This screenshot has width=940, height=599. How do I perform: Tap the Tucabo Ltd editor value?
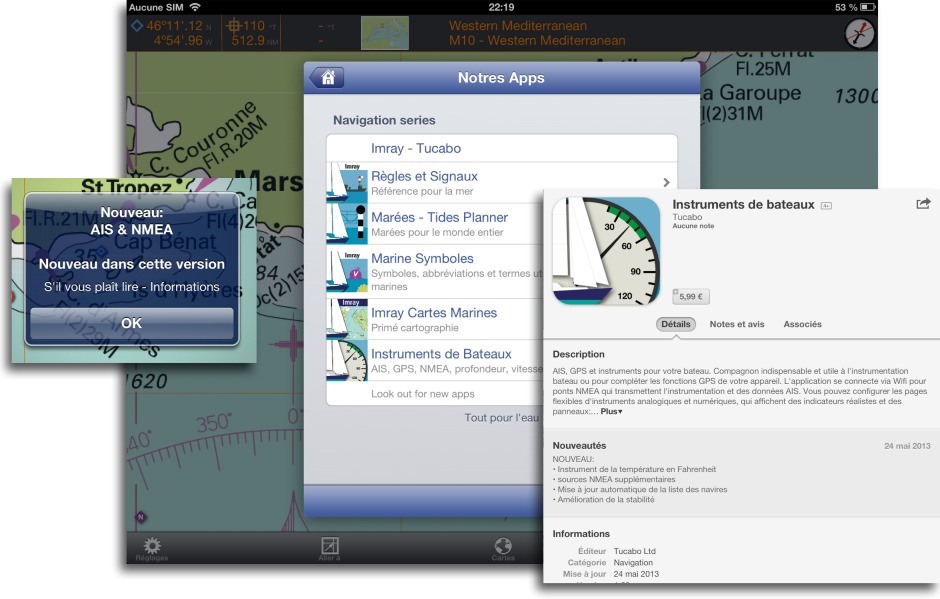coord(634,551)
